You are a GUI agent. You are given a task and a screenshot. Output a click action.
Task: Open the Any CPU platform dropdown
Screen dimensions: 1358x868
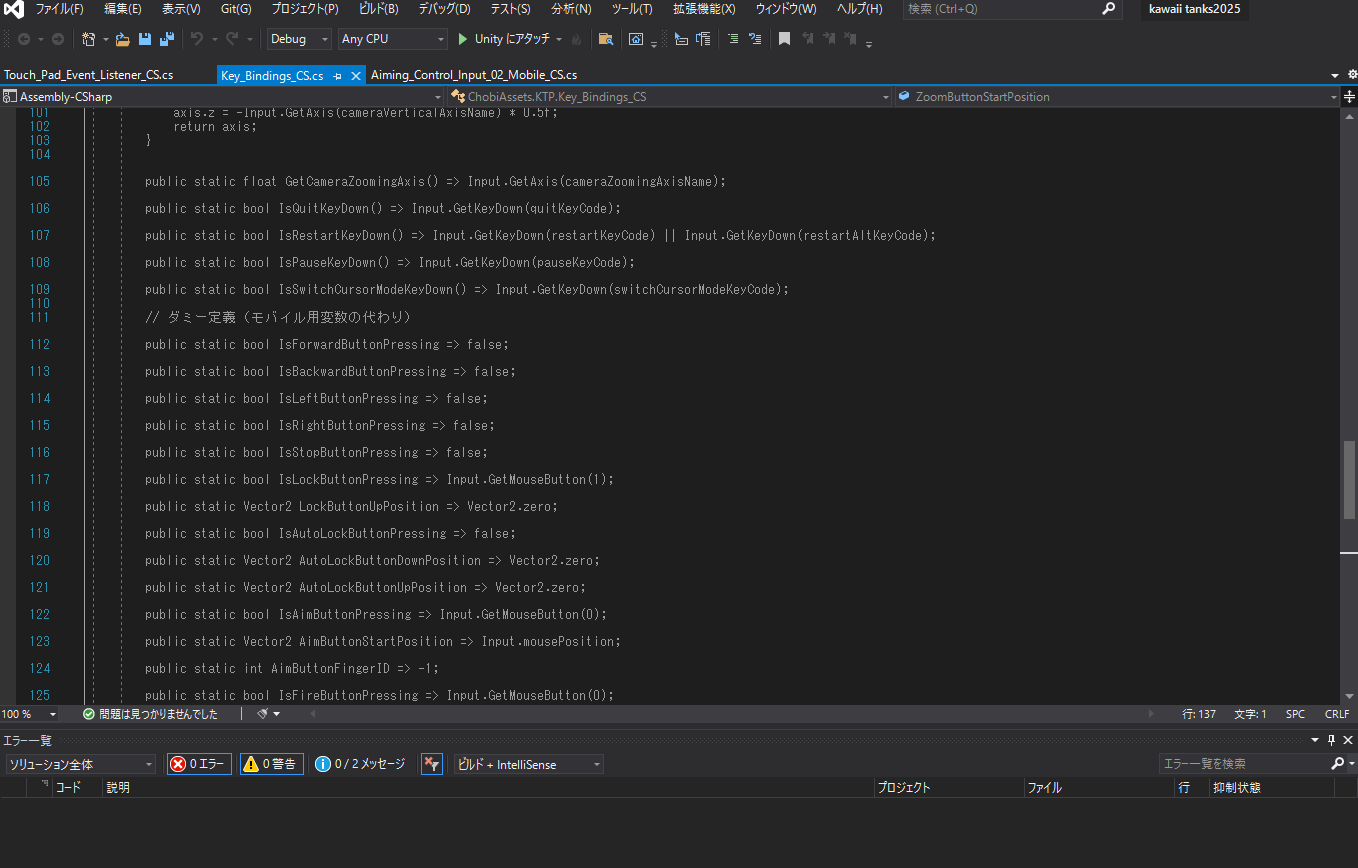[x=392, y=39]
